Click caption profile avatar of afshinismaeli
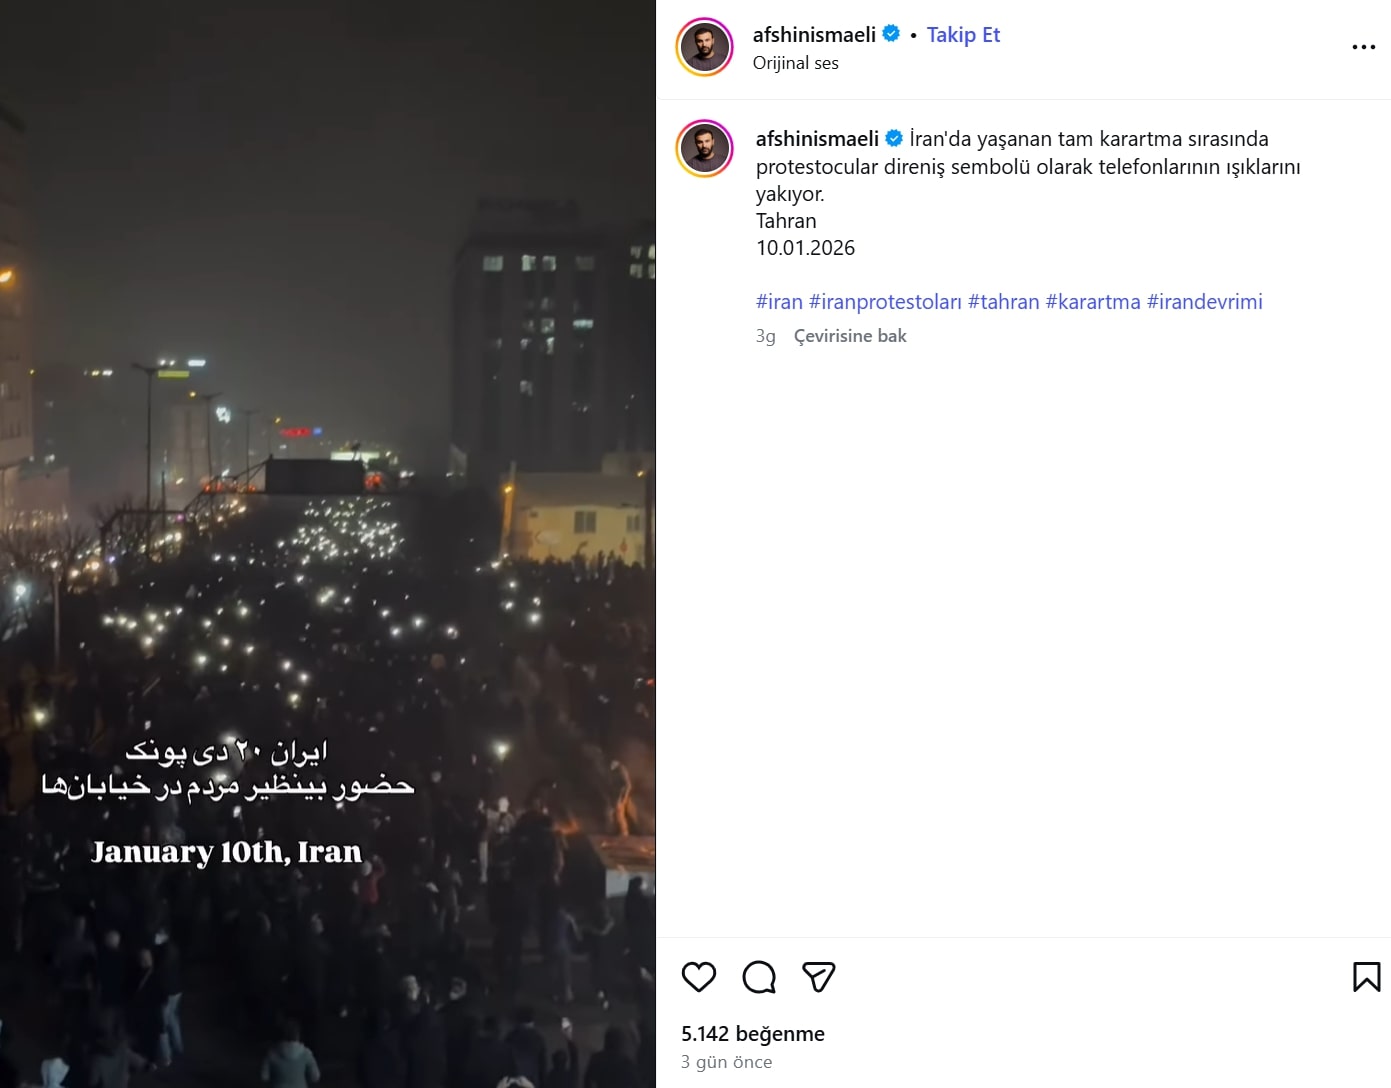The width and height of the screenshot is (1391, 1088). (x=705, y=148)
